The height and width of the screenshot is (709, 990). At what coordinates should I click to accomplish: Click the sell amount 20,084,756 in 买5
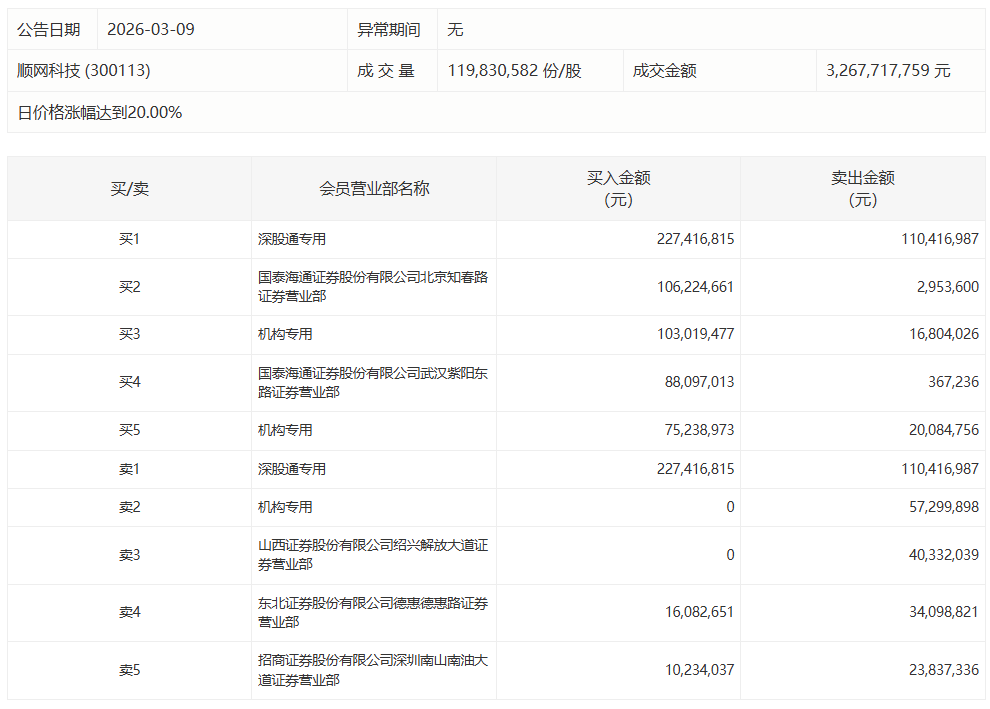pos(939,430)
